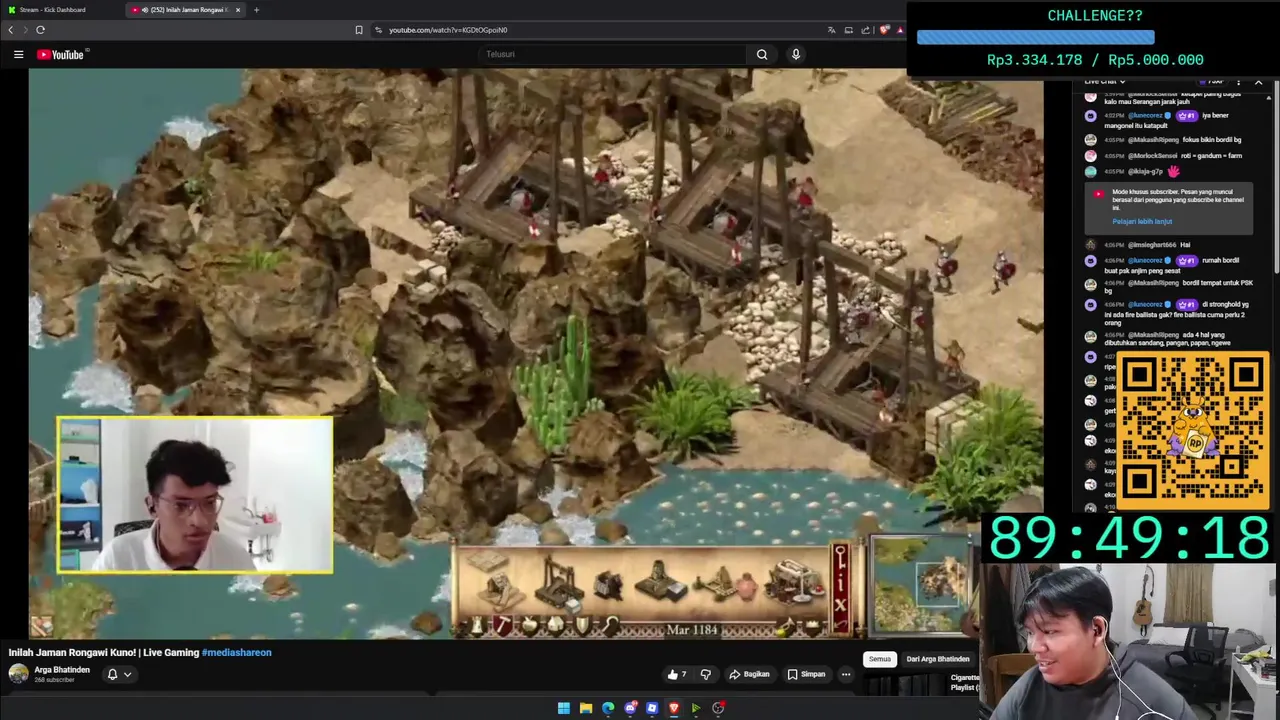Select the weapons shield category icon
This screenshot has width=1280, height=720.
(x=583, y=626)
